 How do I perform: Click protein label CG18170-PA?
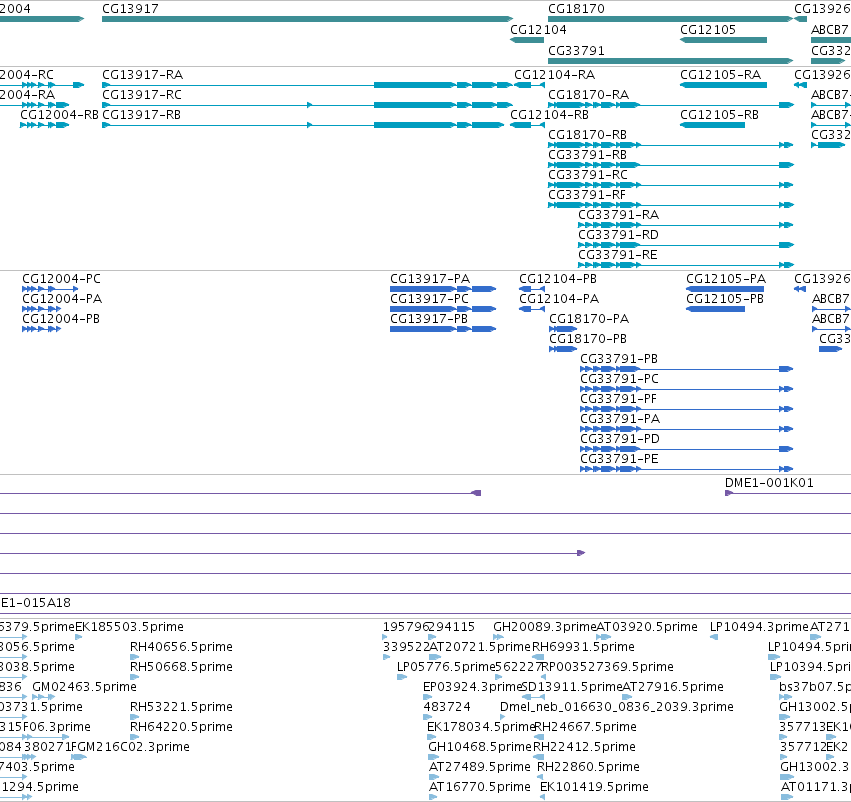tap(589, 319)
